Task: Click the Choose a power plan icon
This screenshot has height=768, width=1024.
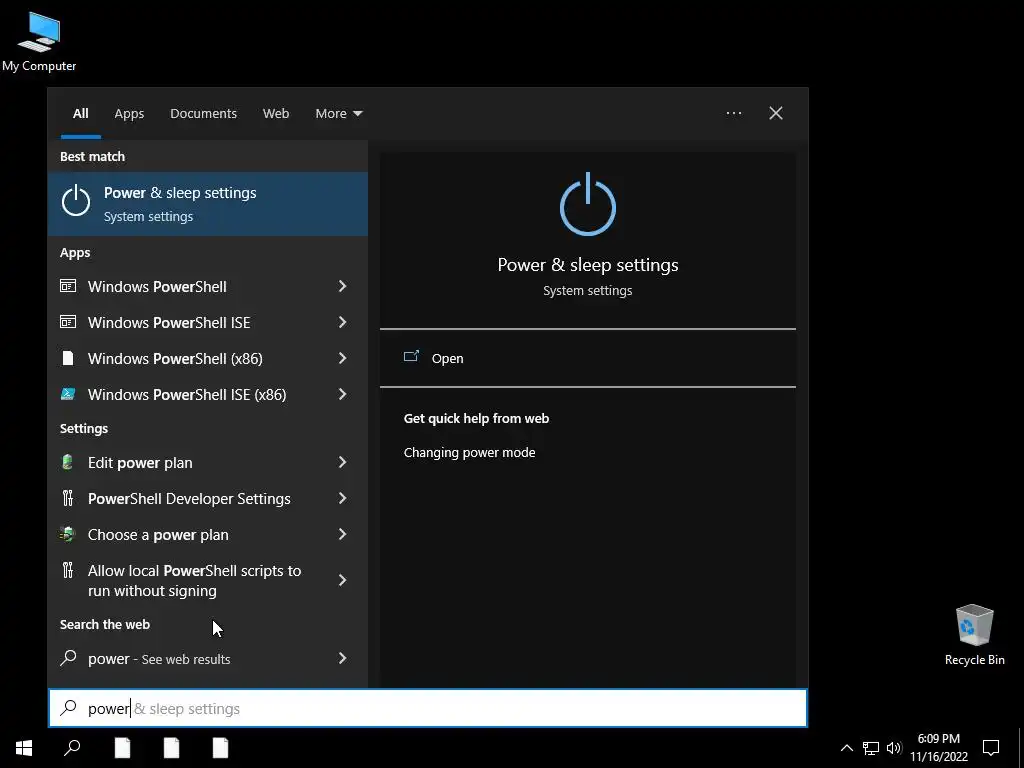Action: (x=68, y=534)
